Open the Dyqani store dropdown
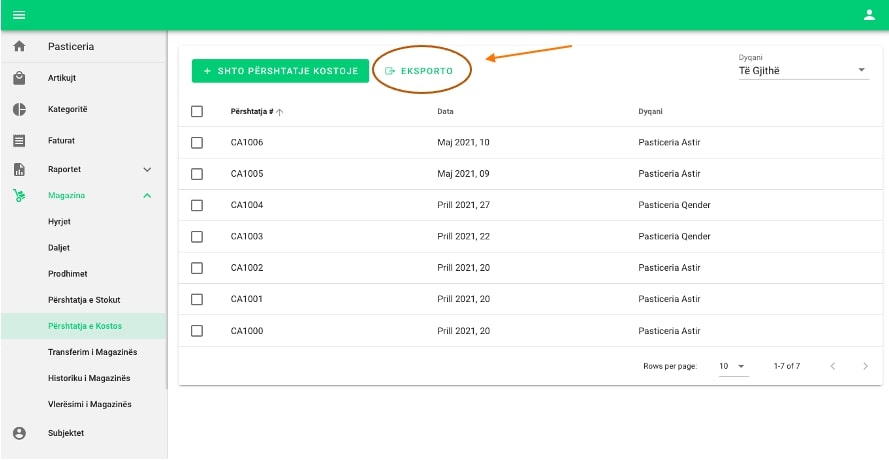 pyautogui.click(x=803, y=70)
